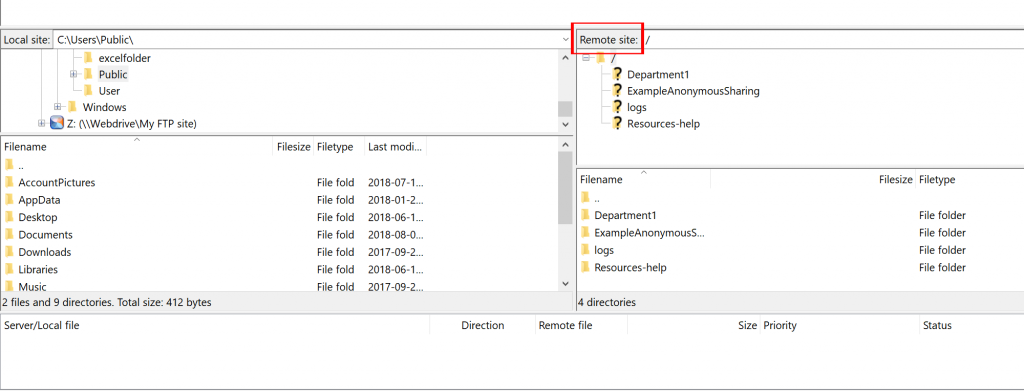The height and width of the screenshot is (391, 1024).
Task: Sort local files by Last modified column
Action: click(396, 147)
